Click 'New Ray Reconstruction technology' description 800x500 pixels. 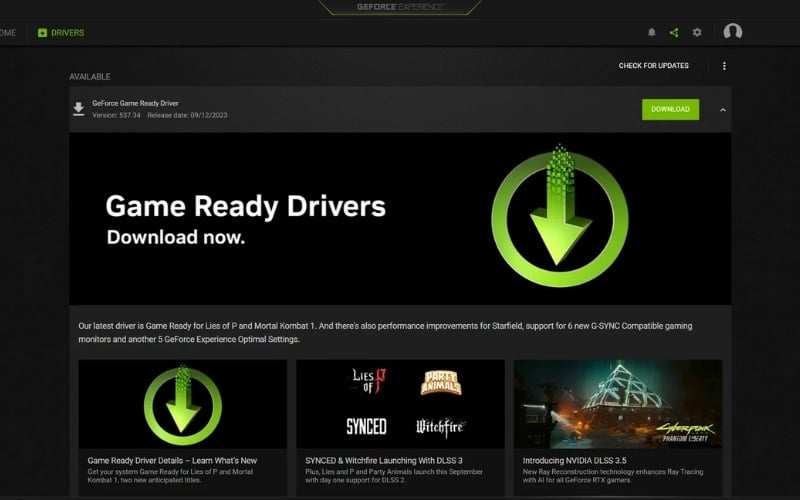[613, 476]
